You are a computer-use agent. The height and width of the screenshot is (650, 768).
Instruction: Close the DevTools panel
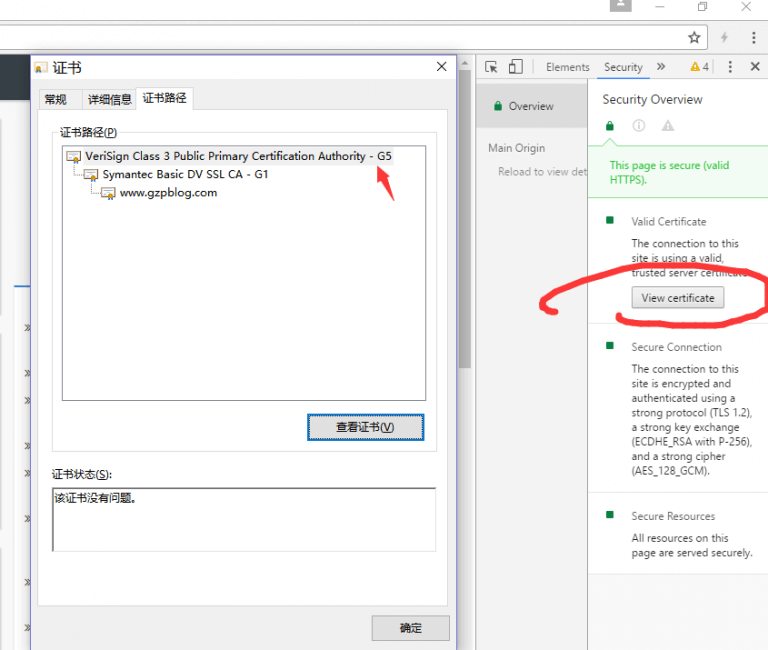click(x=755, y=67)
